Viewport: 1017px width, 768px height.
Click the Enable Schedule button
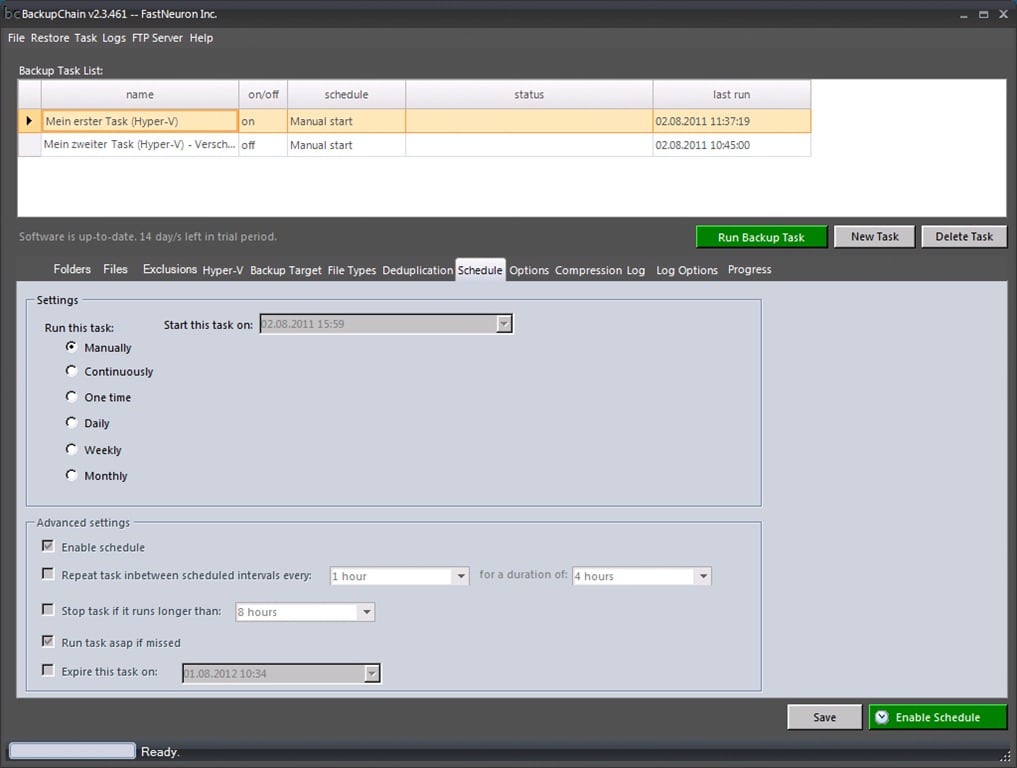(x=938, y=717)
